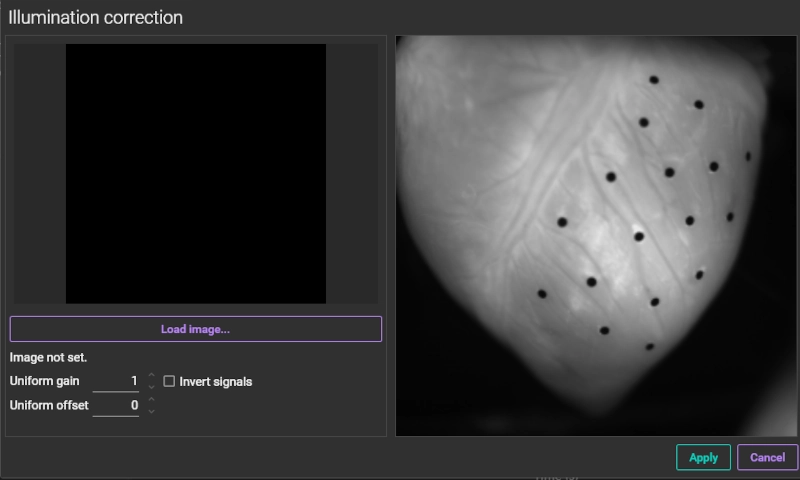Click the leftmost black marker on the heart
800x480 pixels.
pos(542,294)
